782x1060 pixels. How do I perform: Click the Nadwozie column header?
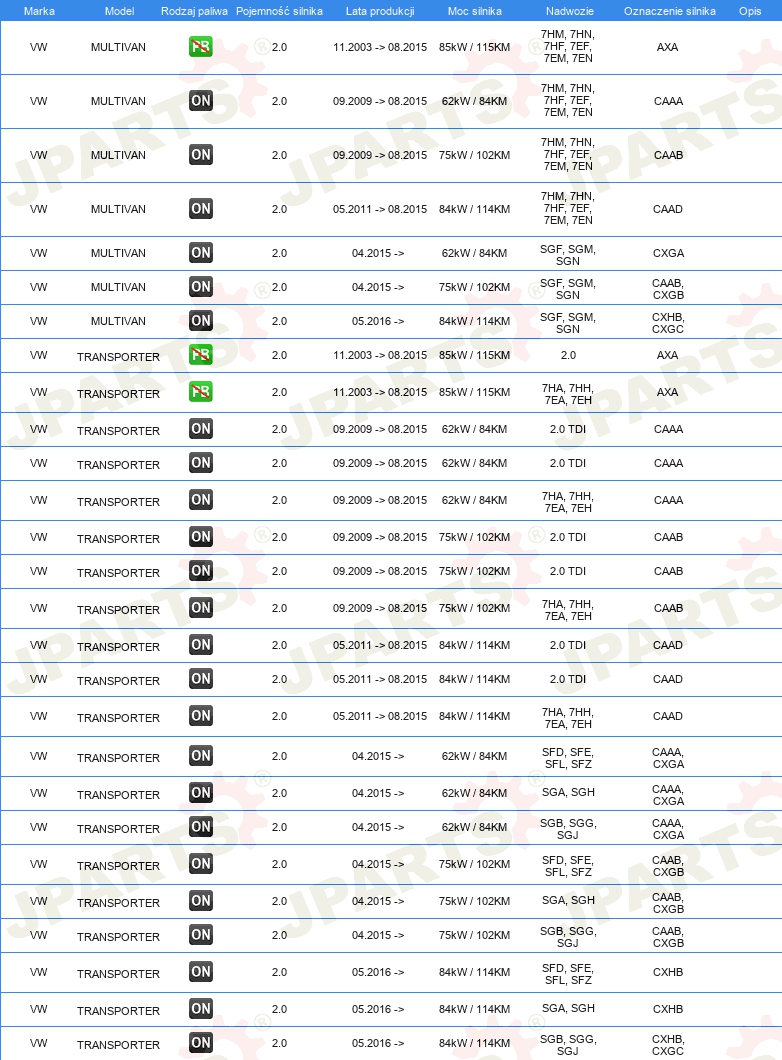click(x=570, y=11)
